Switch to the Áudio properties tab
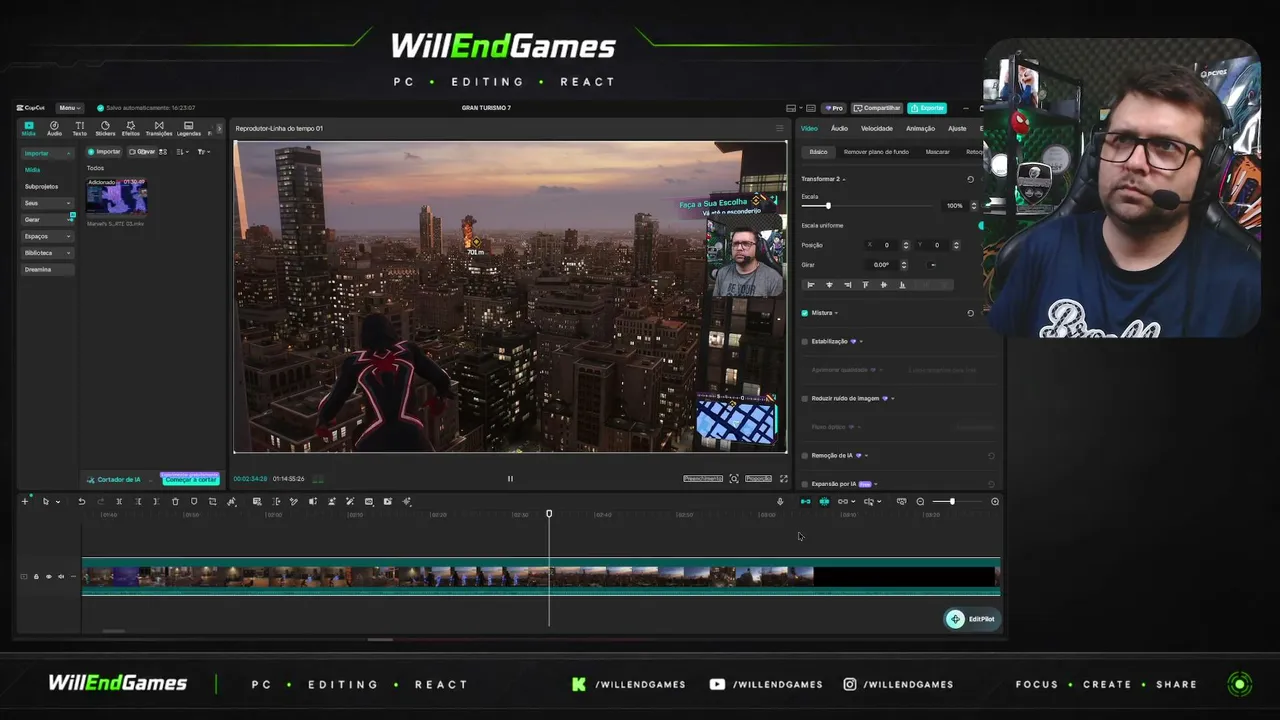The image size is (1280, 720). click(x=839, y=128)
